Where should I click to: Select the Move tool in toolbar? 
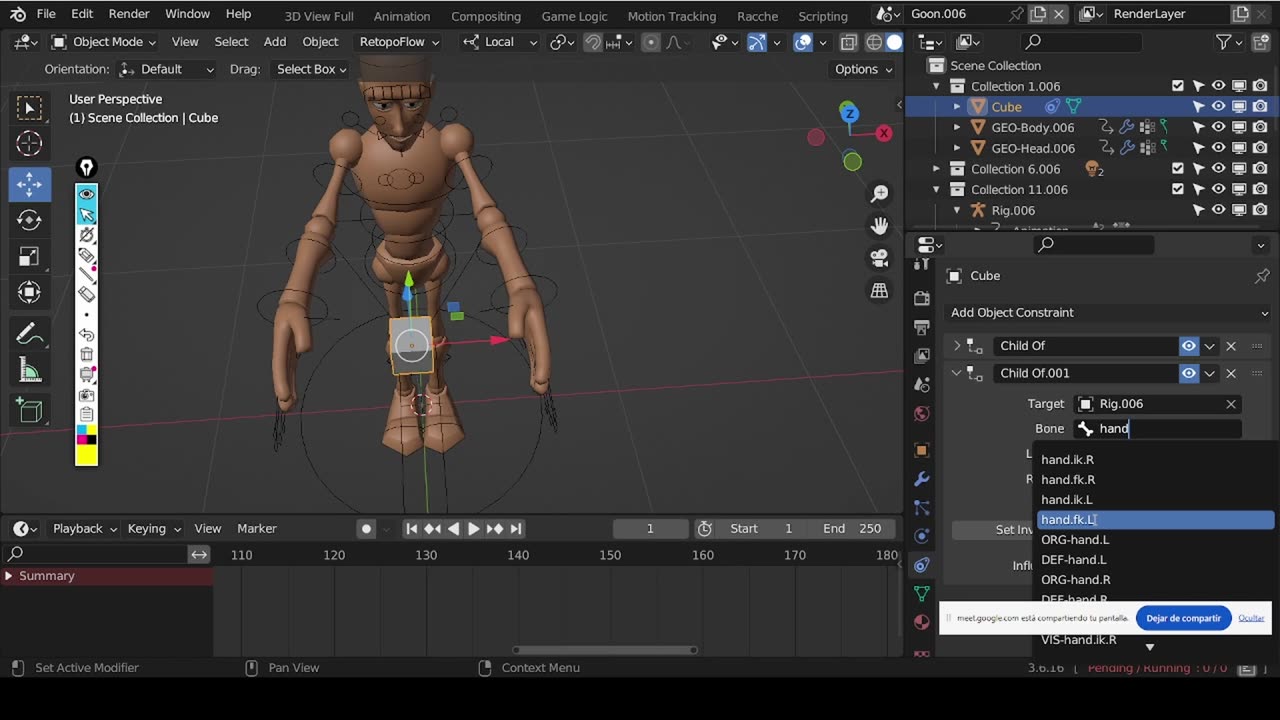[29, 183]
